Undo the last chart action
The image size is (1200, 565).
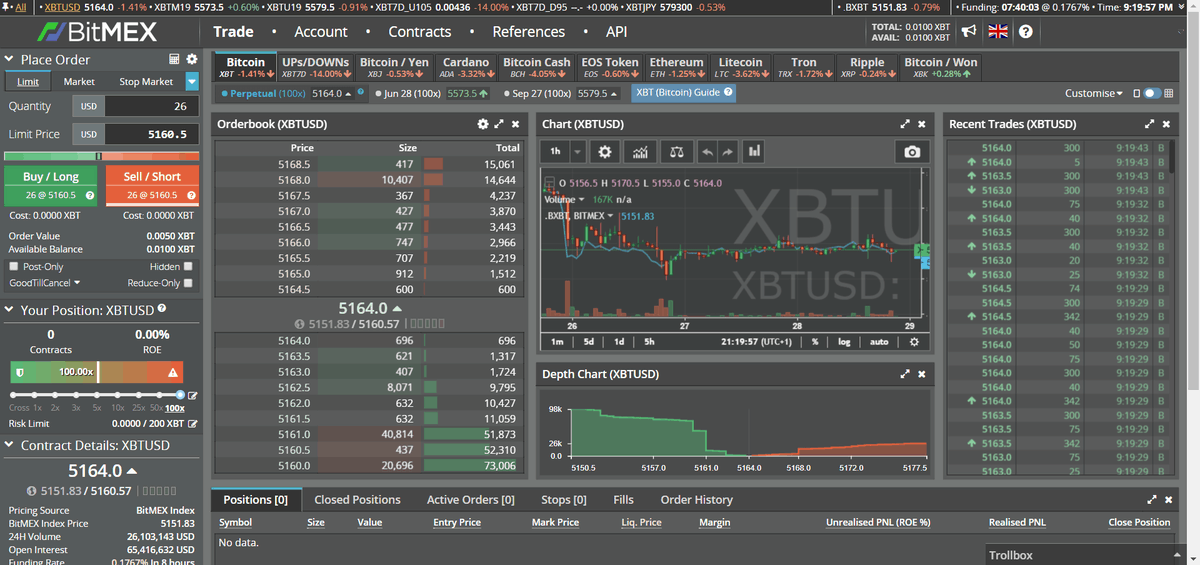(707, 152)
